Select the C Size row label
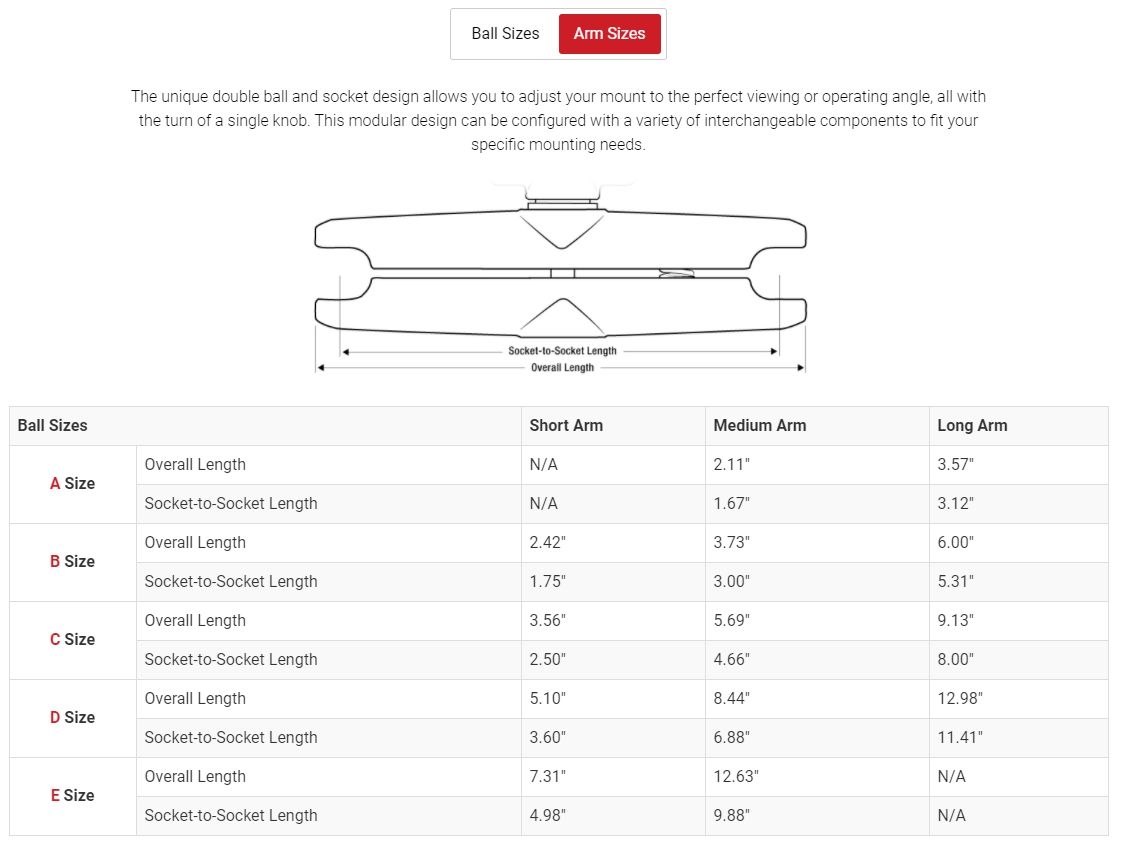The image size is (1123, 852). pos(72,640)
